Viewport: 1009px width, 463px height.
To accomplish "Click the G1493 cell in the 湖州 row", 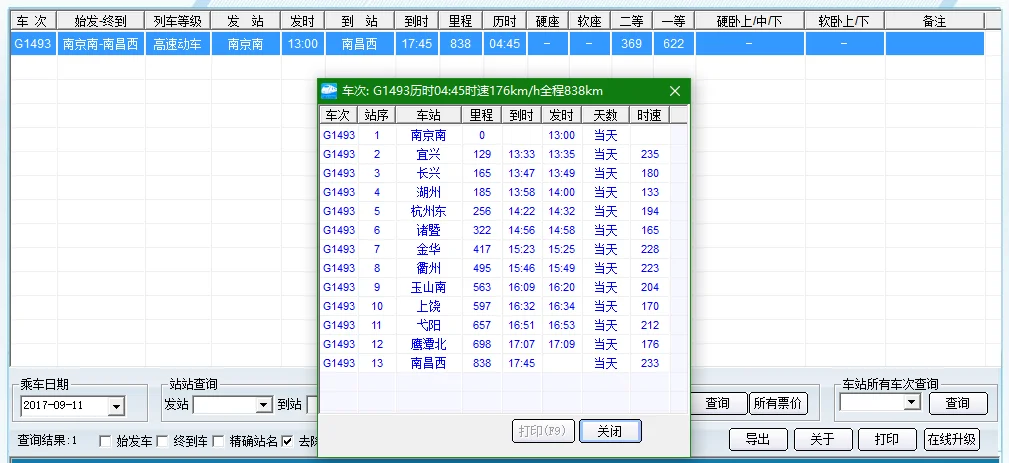I will [x=339, y=192].
